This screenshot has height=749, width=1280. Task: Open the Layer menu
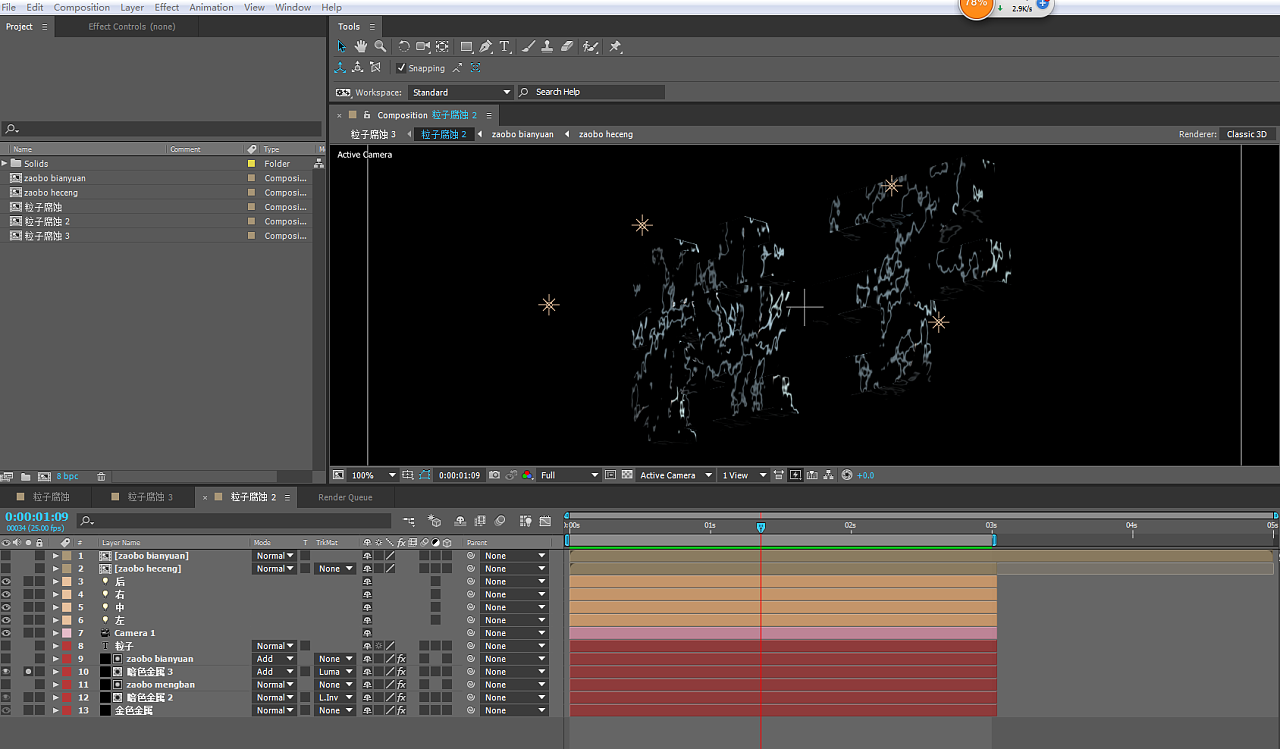(x=132, y=7)
